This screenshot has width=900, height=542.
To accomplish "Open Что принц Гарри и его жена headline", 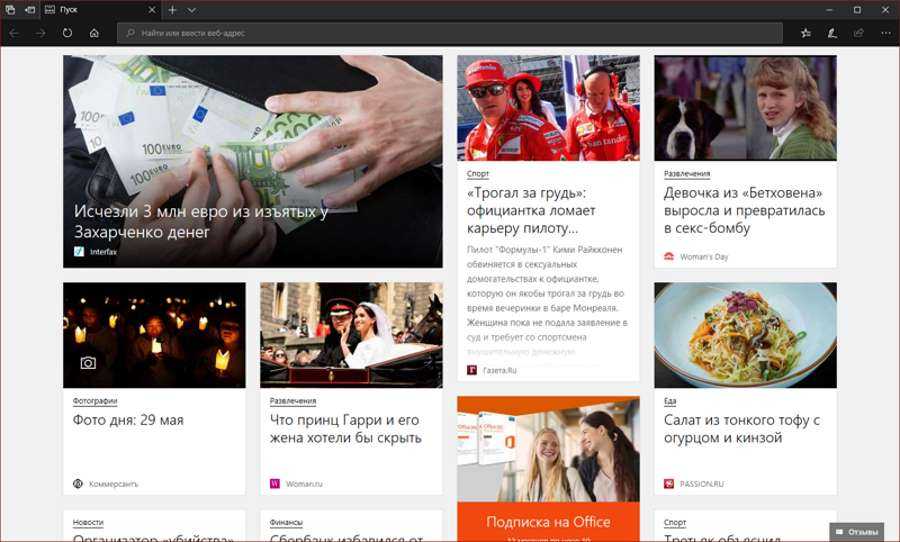I will 346,429.
